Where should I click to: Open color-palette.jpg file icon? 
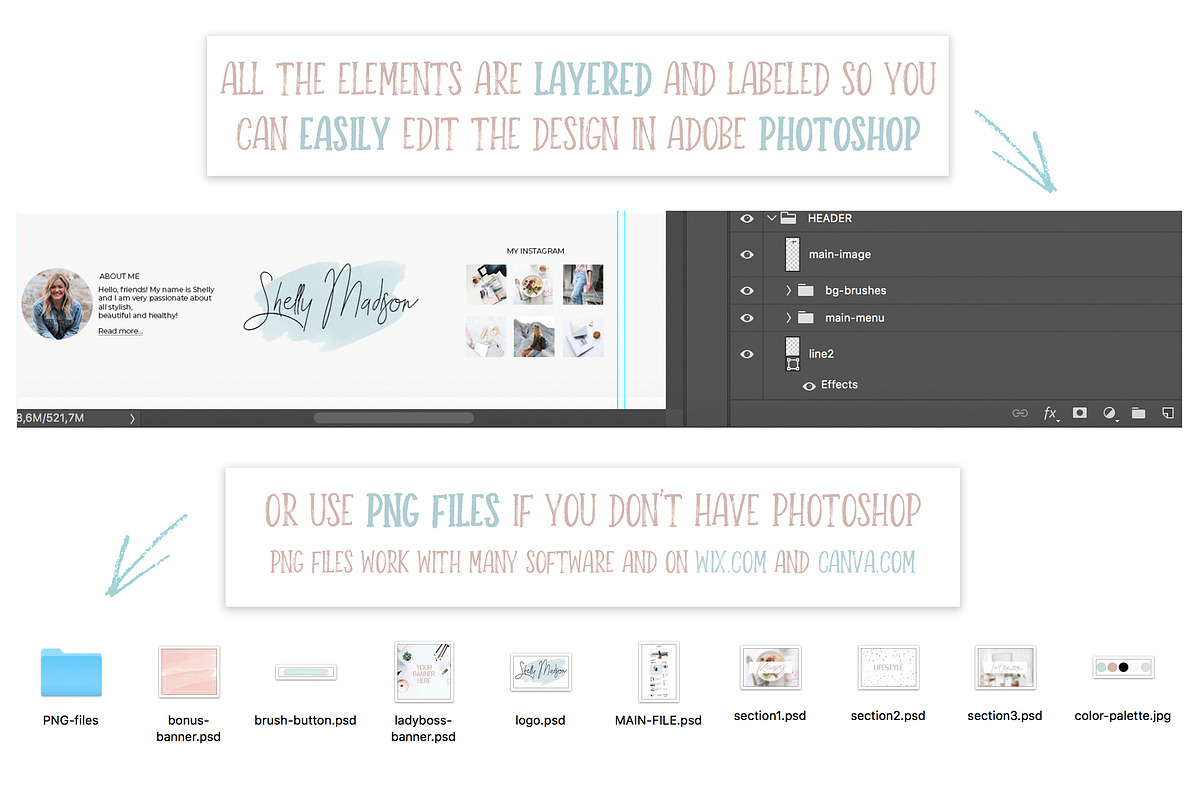(1122, 668)
